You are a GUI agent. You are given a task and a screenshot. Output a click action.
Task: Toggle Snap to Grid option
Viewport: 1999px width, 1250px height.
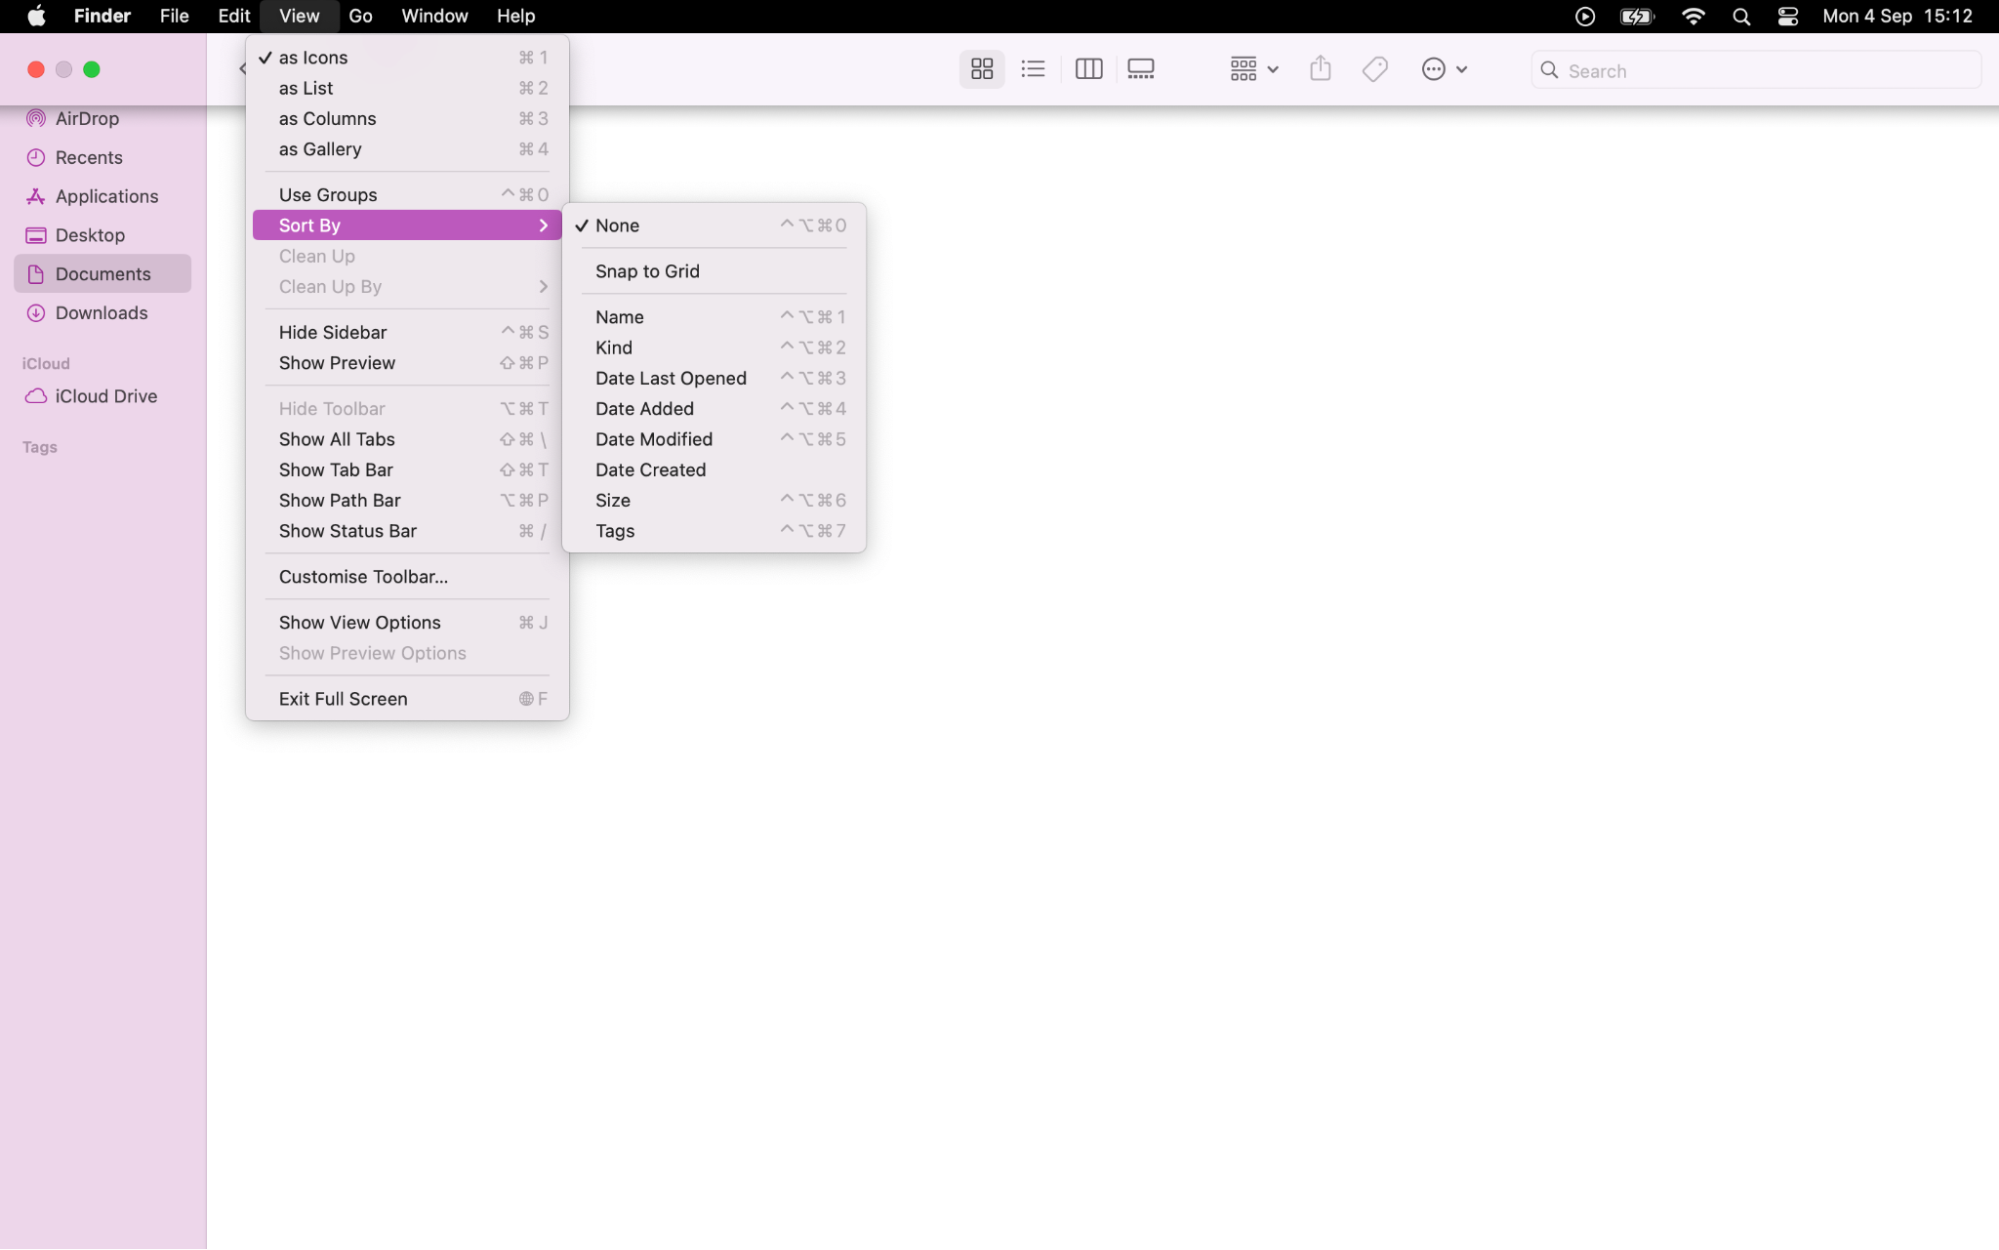point(714,272)
